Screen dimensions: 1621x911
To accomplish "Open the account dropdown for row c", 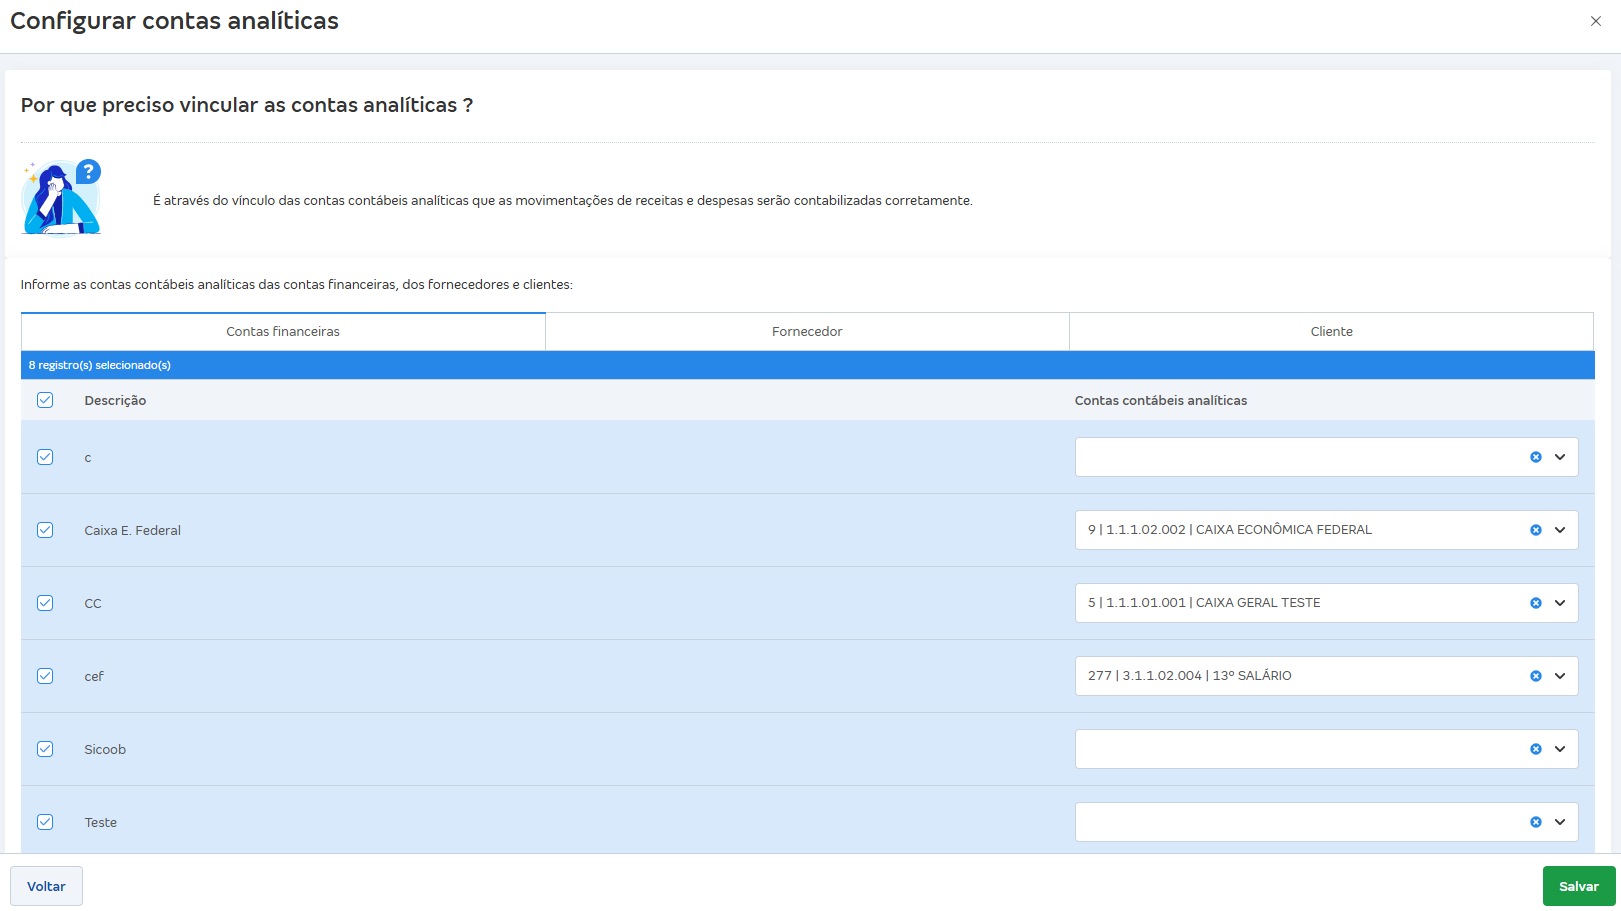I will tap(1559, 457).
